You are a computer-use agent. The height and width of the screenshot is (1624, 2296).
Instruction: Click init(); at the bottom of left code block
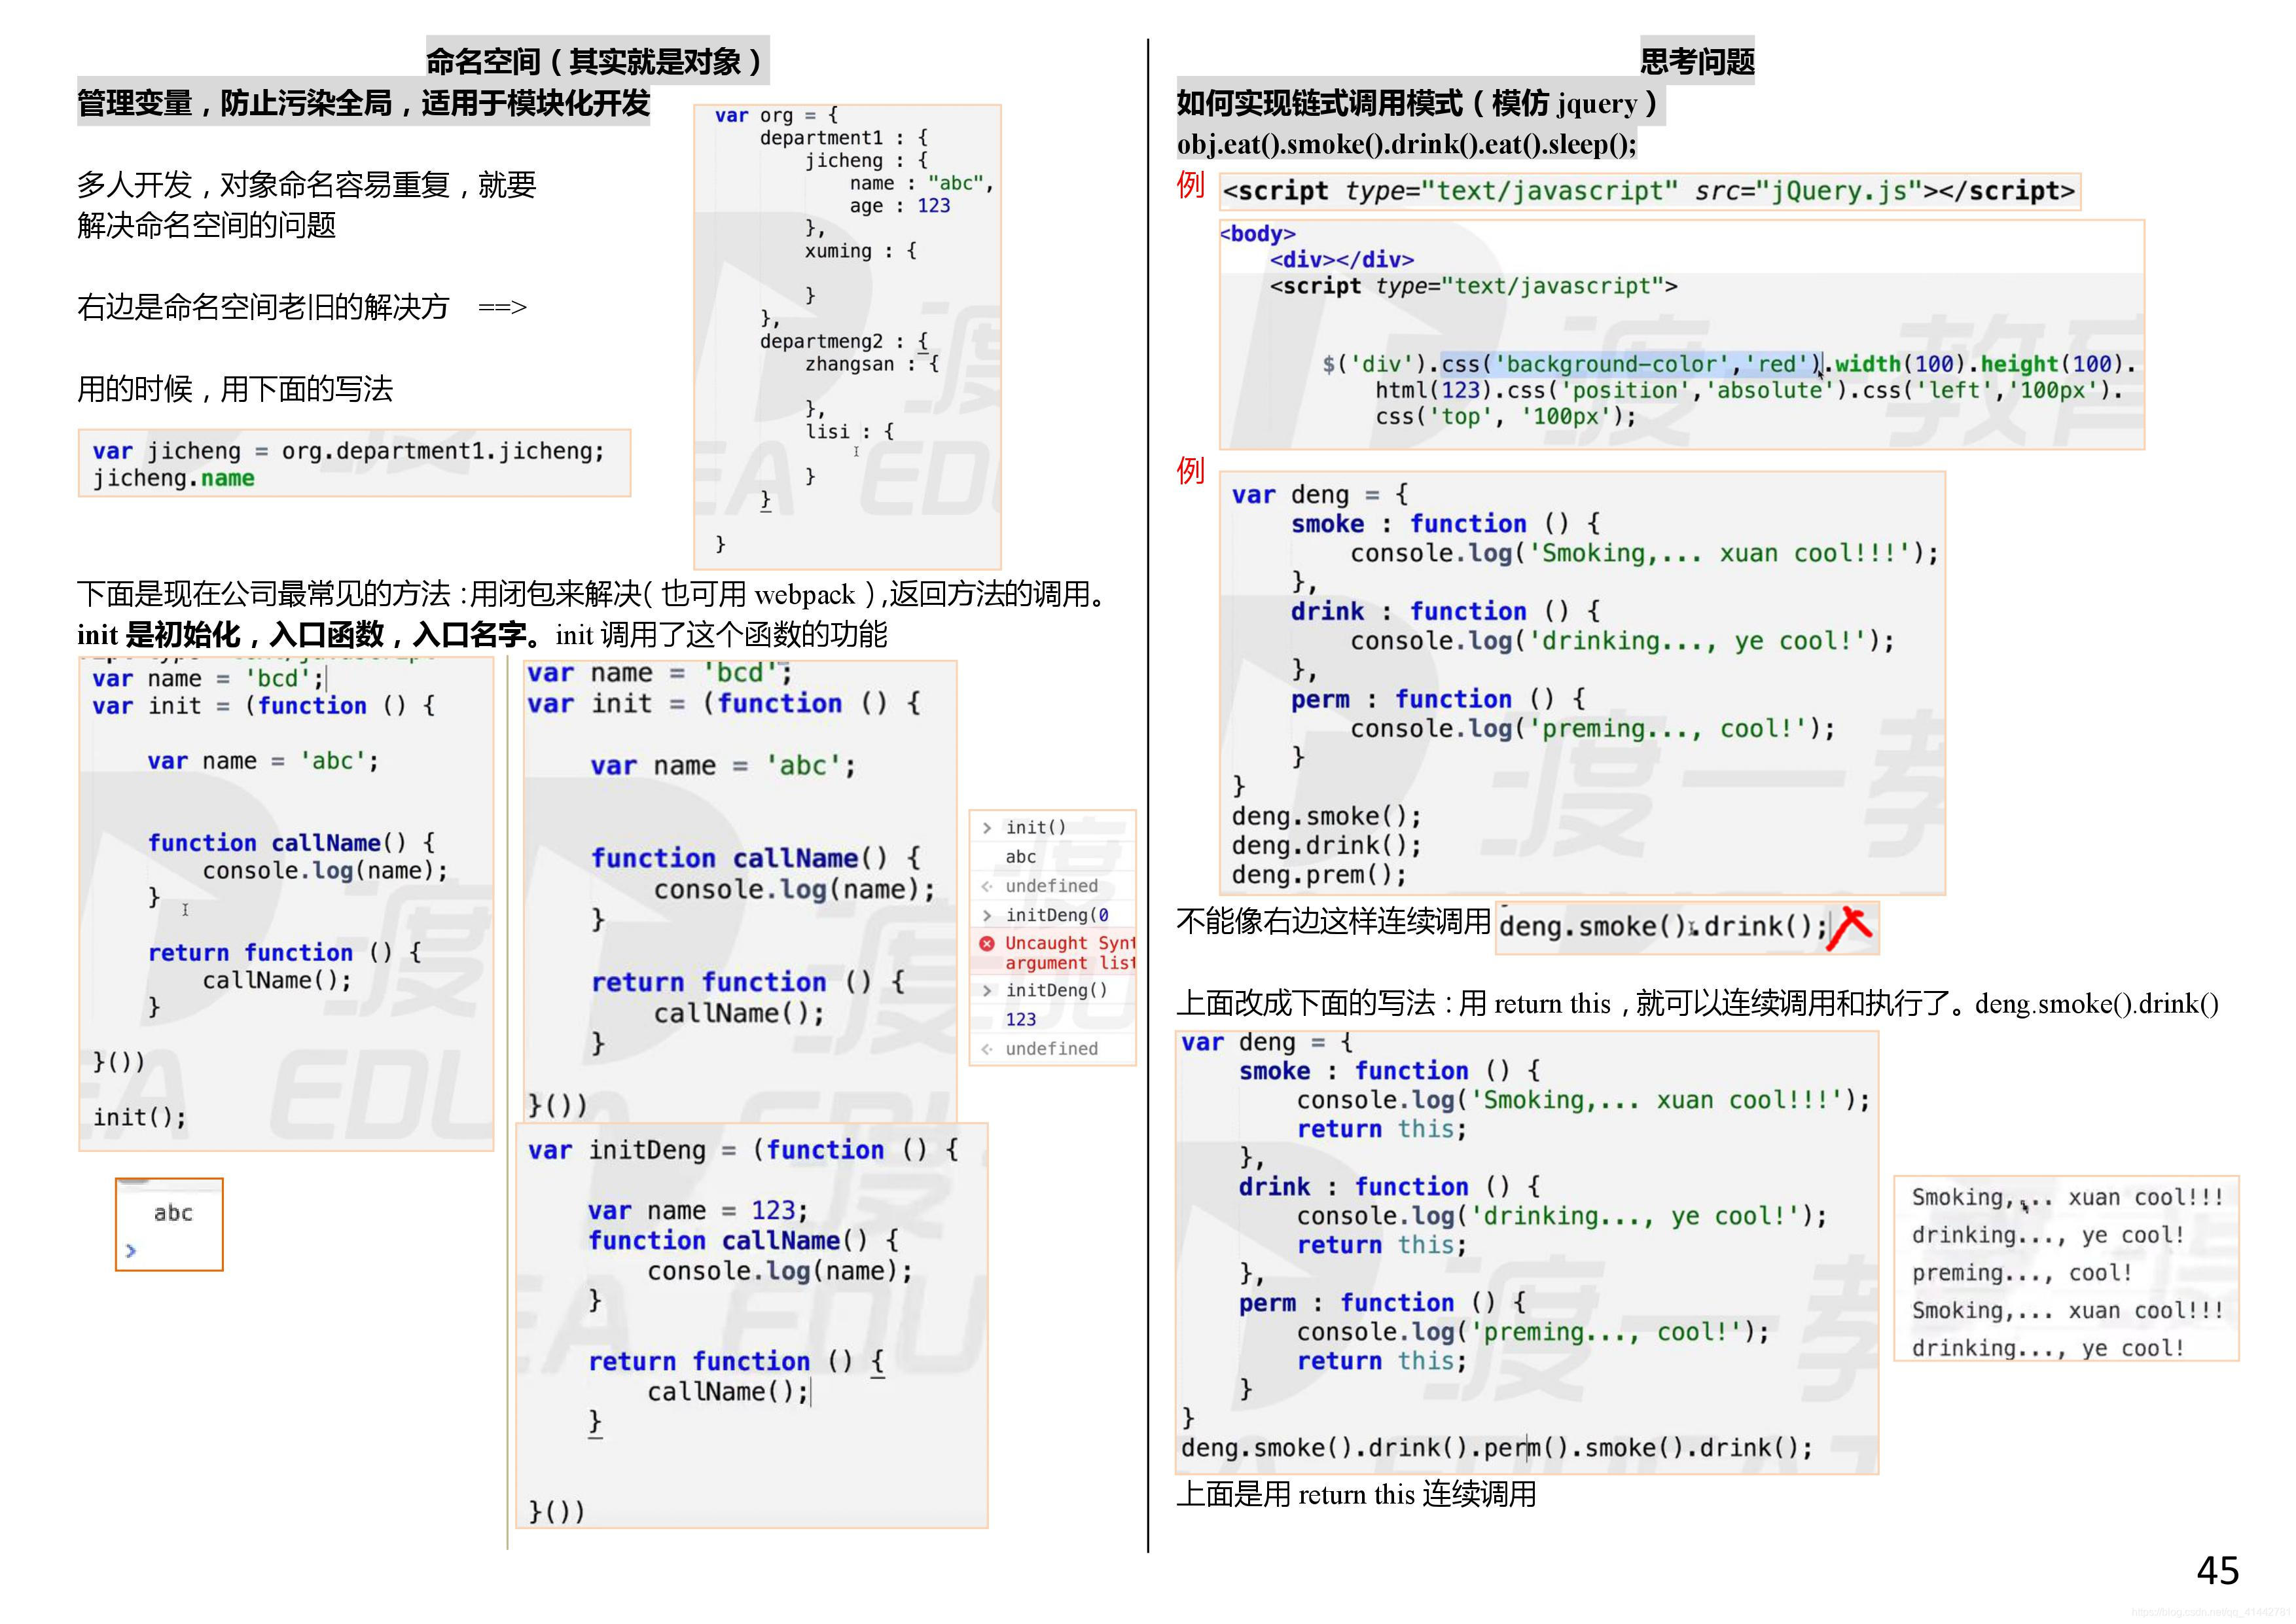coord(139,1118)
